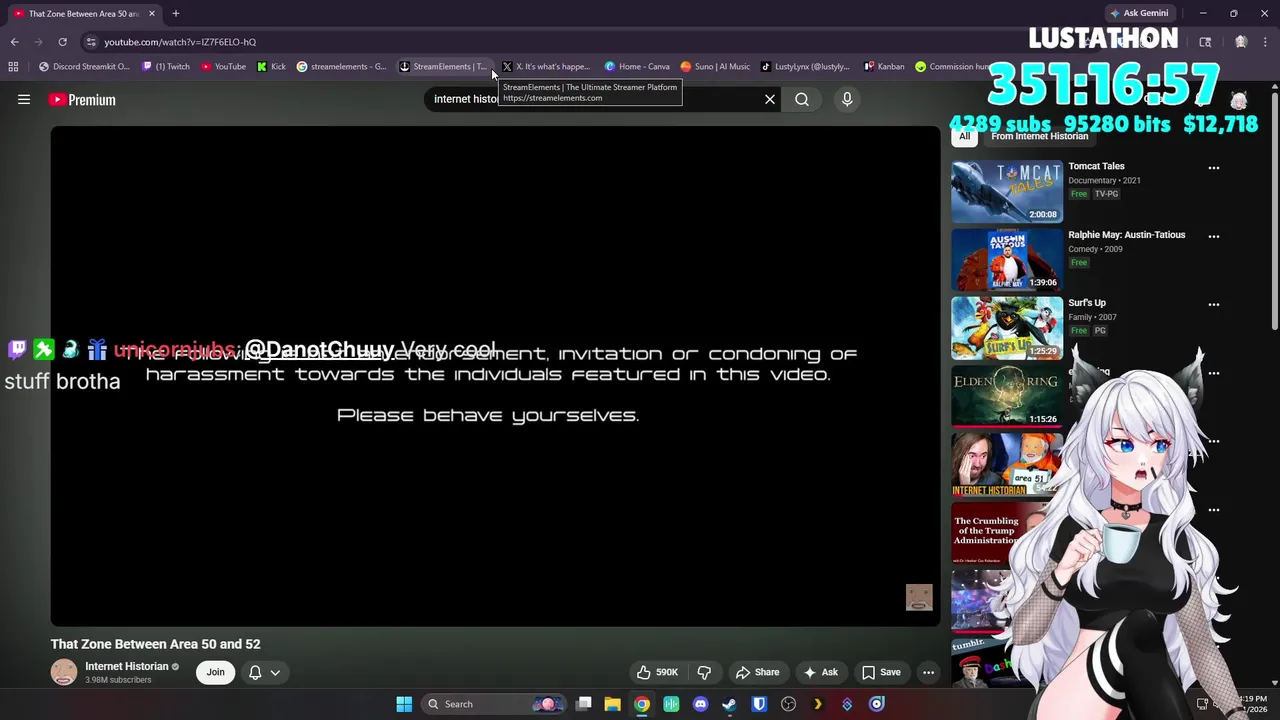1280x720 pixels.
Task: Open Elden Ring video thumbnail
Action: coord(1007,396)
